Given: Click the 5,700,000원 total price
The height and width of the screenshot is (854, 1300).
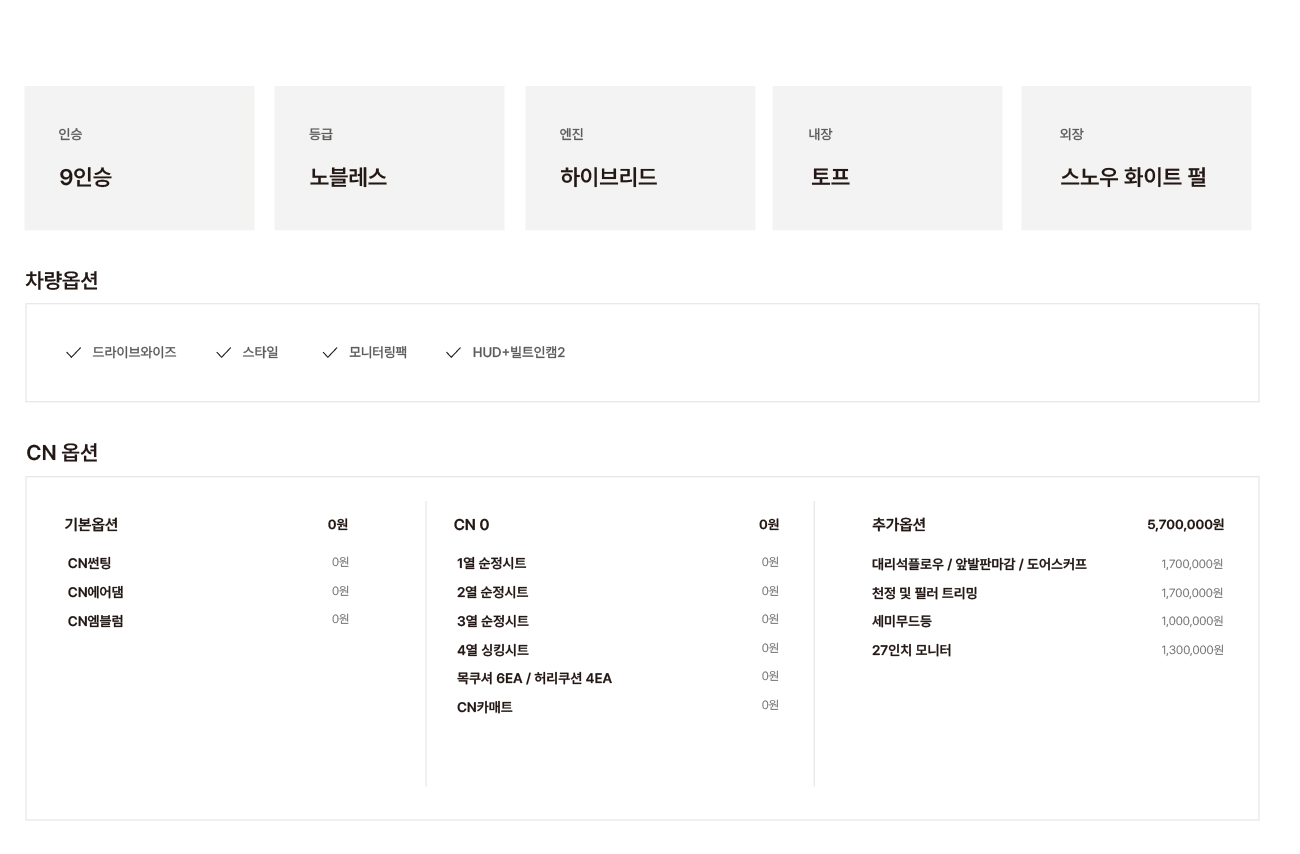Looking at the screenshot, I should tap(1185, 525).
